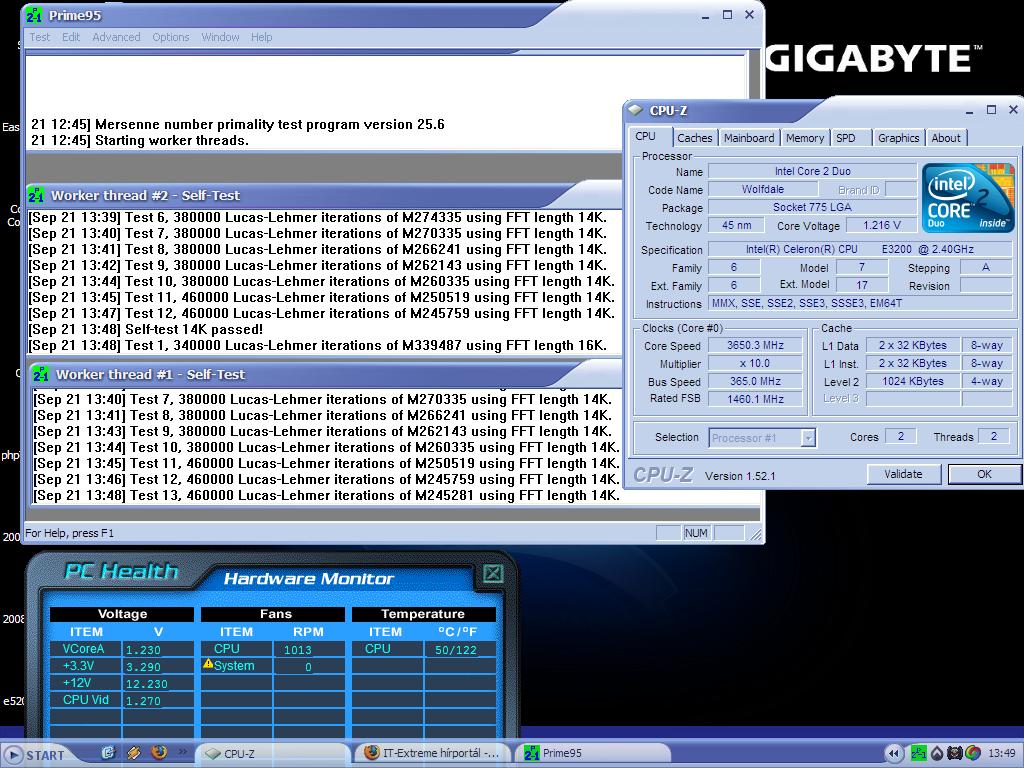Click the dark drop-shaped tray icon
The image size is (1024, 768).
(936, 753)
